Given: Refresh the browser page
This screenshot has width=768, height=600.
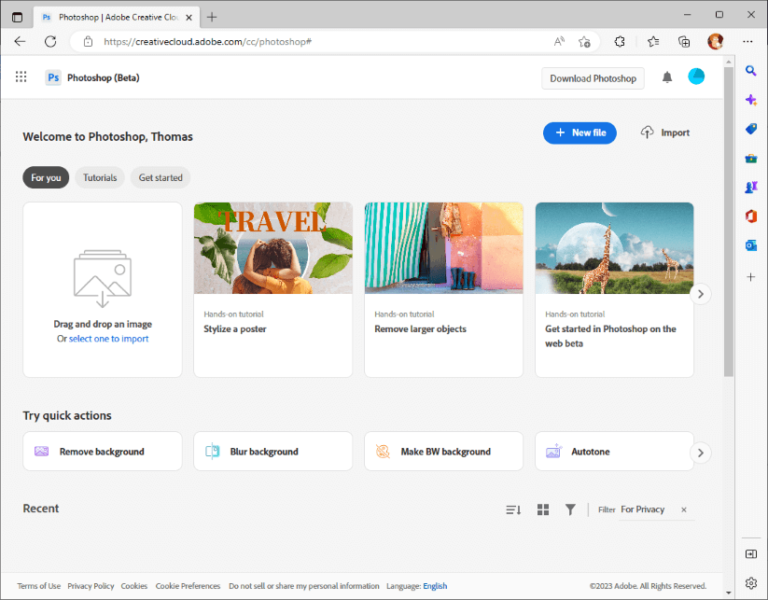Looking at the screenshot, I should pos(50,41).
